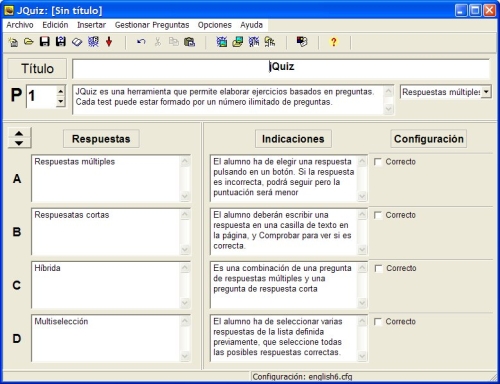Click scroll-up arrow in answer A field
The image size is (500, 384).
(185, 161)
